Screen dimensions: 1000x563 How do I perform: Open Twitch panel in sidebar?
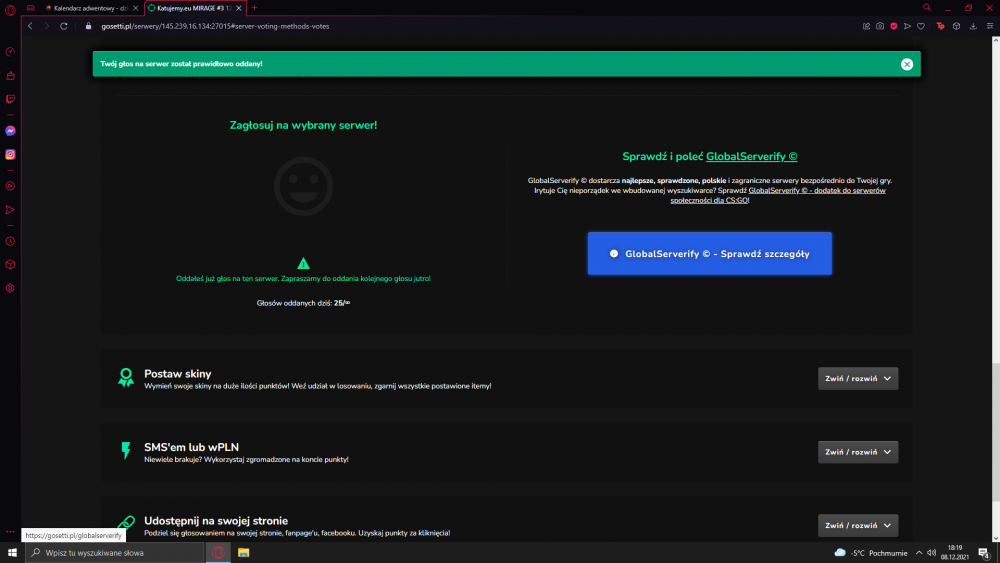10,99
